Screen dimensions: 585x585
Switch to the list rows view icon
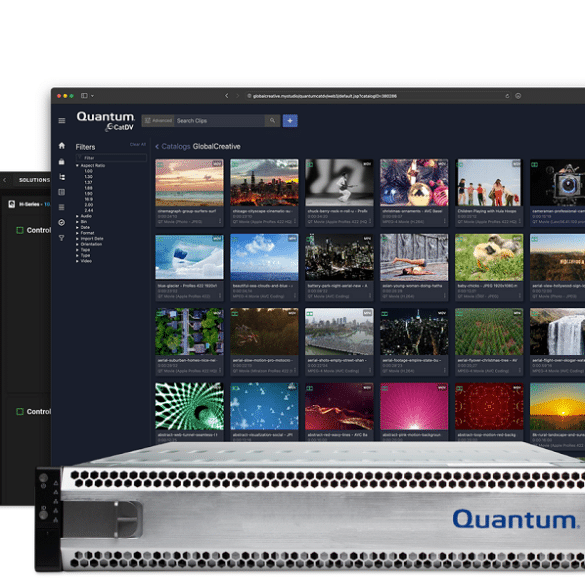(x=62, y=207)
